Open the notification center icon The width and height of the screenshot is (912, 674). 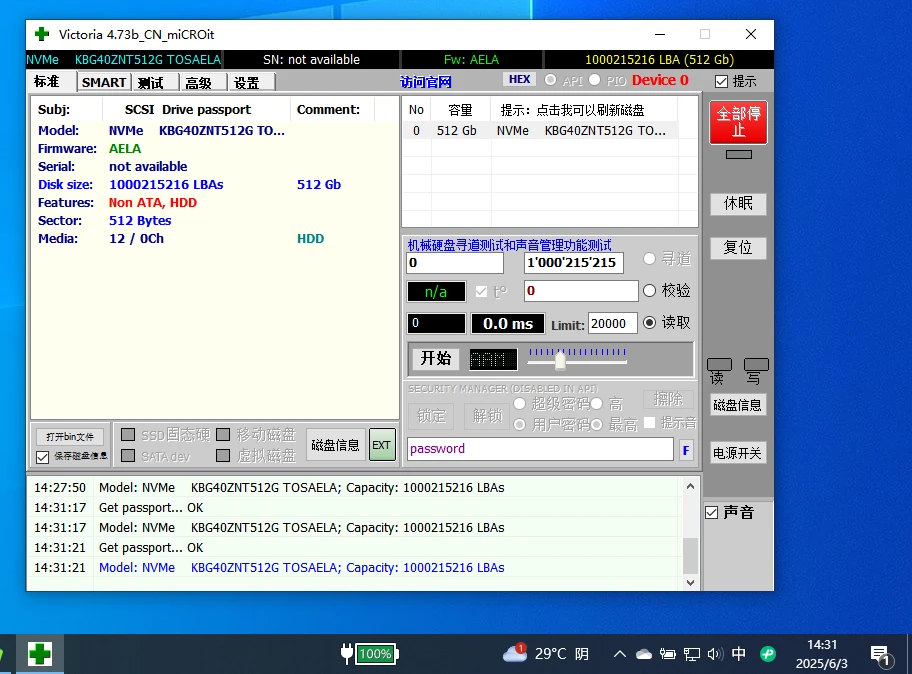point(881,655)
